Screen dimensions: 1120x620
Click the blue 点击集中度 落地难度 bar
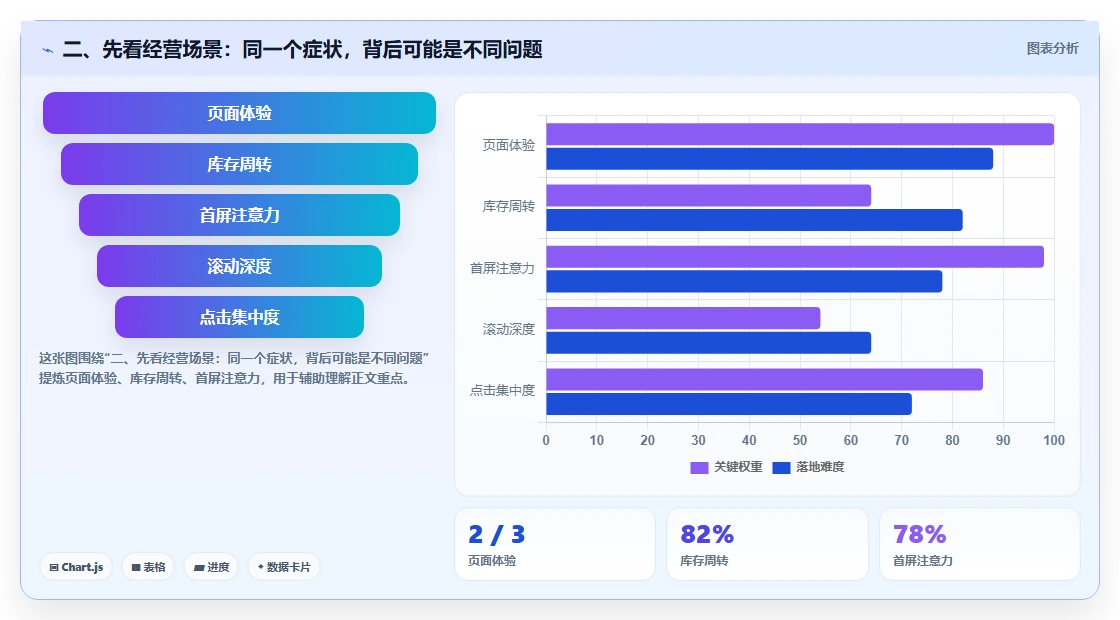tap(729, 404)
